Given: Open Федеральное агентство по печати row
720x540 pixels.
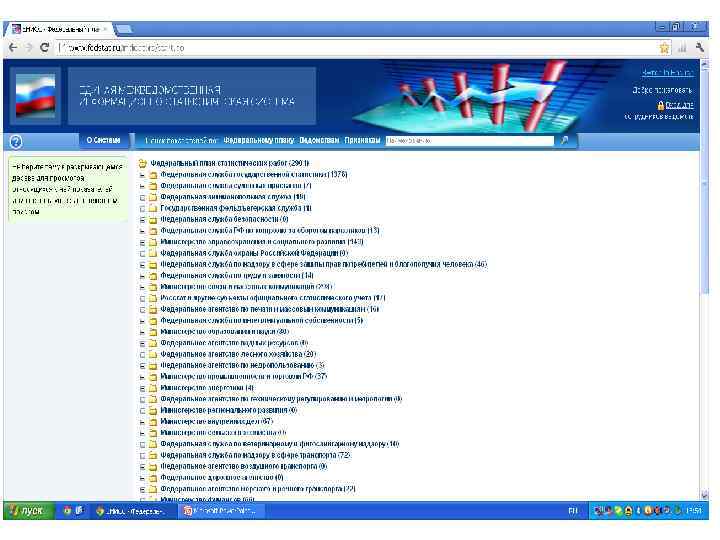Looking at the screenshot, I should pyautogui.click(x=270, y=309).
